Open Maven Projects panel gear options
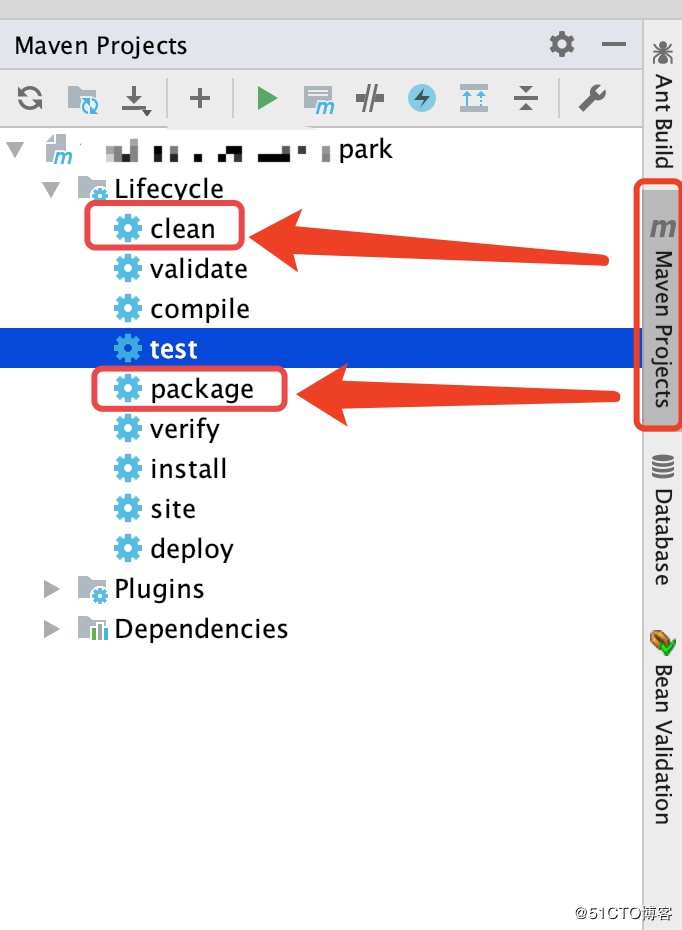The image size is (682, 930). point(562,44)
